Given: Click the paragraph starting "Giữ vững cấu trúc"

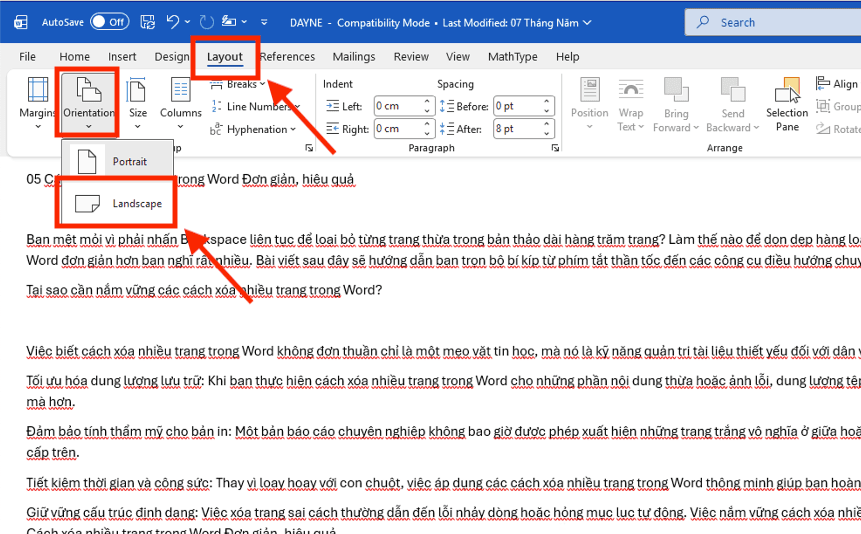Looking at the screenshot, I should pyautogui.click(x=443, y=513).
